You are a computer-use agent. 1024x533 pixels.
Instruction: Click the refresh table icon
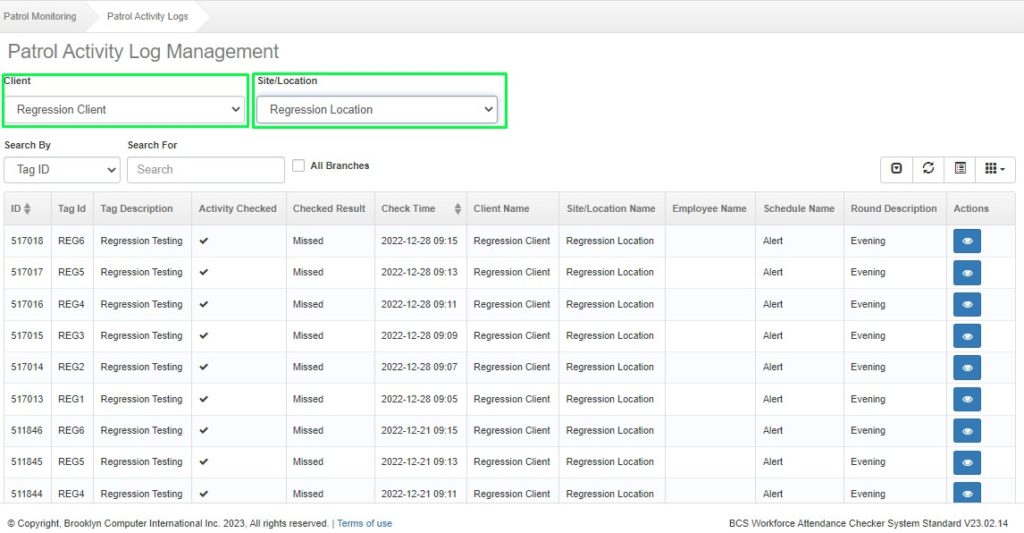[x=928, y=169]
